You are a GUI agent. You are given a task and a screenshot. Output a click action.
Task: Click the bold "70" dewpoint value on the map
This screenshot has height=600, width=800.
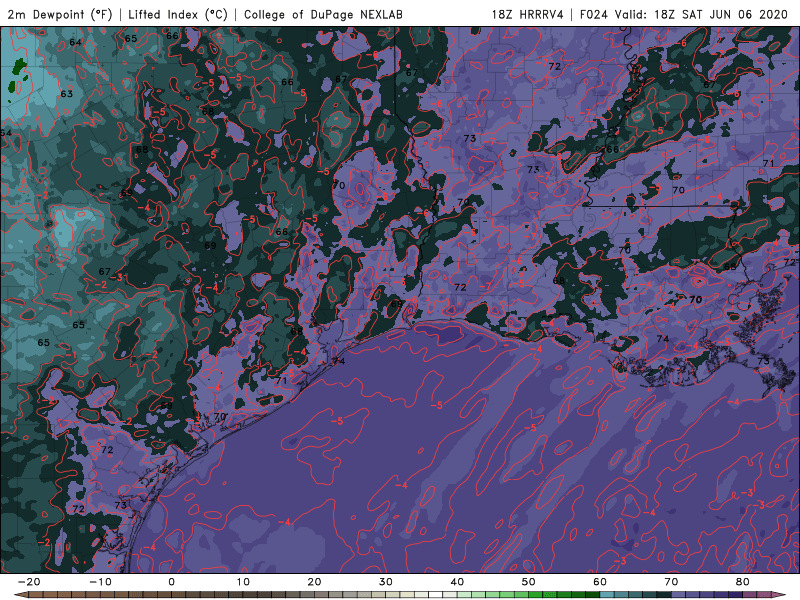695,299
